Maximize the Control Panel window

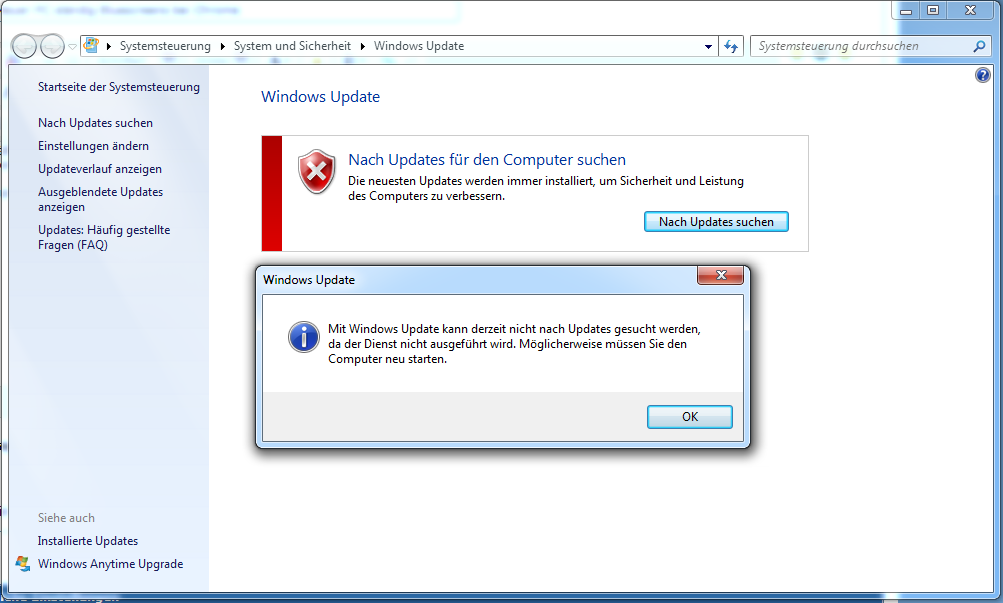(x=933, y=10)
